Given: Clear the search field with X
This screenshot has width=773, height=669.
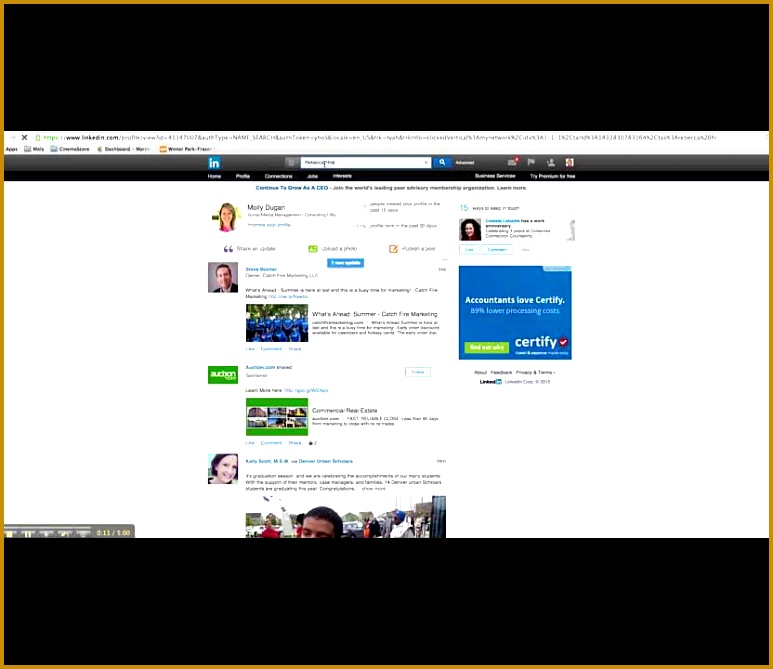Looking at the screenshot, I should [426, 162].
